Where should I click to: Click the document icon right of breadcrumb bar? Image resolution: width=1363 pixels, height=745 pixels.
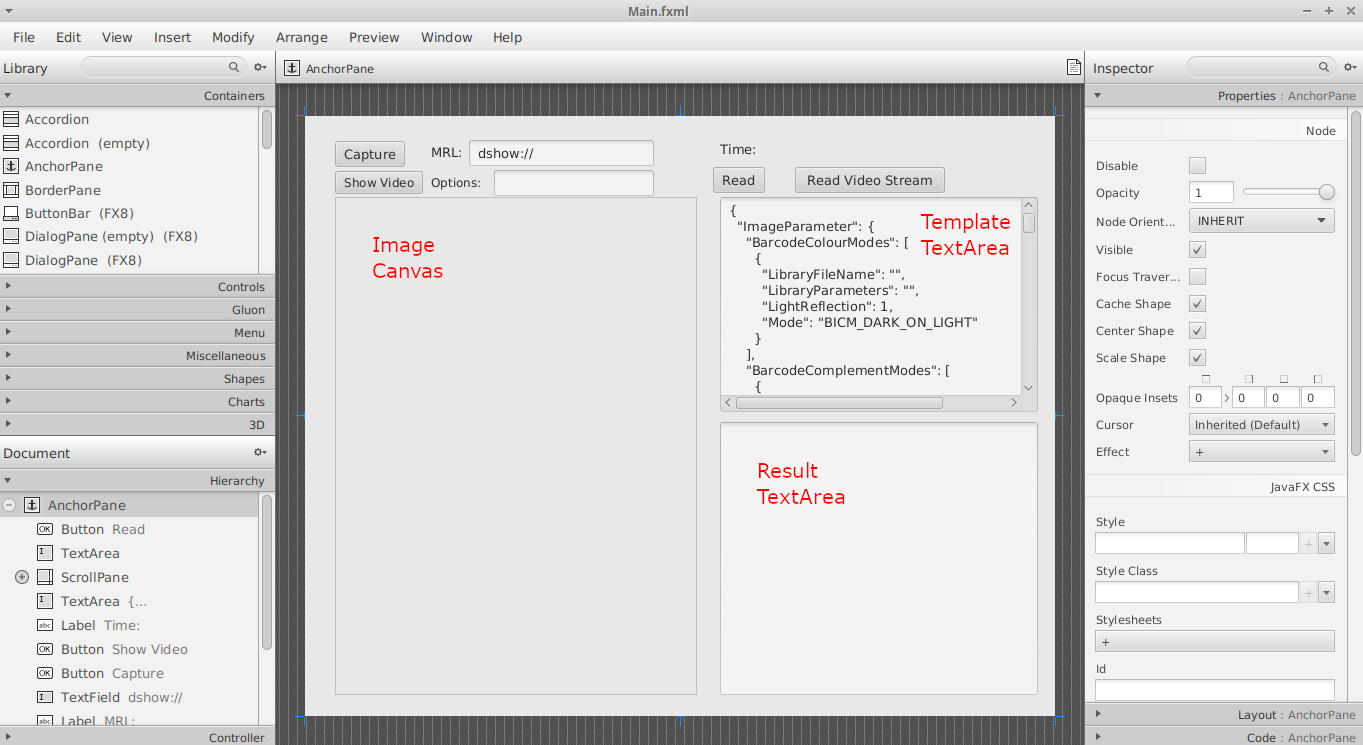point(1074,68)
